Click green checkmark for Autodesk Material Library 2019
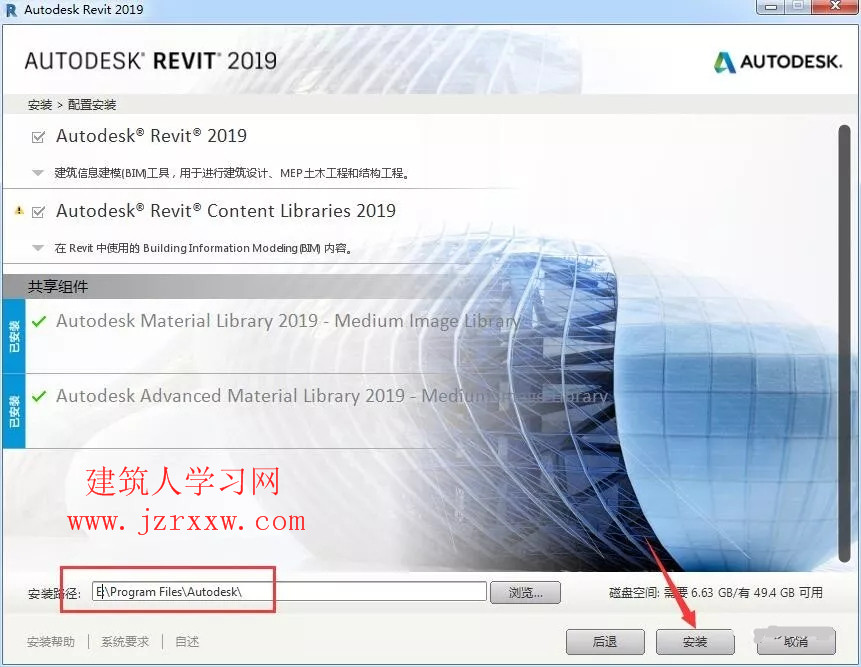 coord(39,321)
